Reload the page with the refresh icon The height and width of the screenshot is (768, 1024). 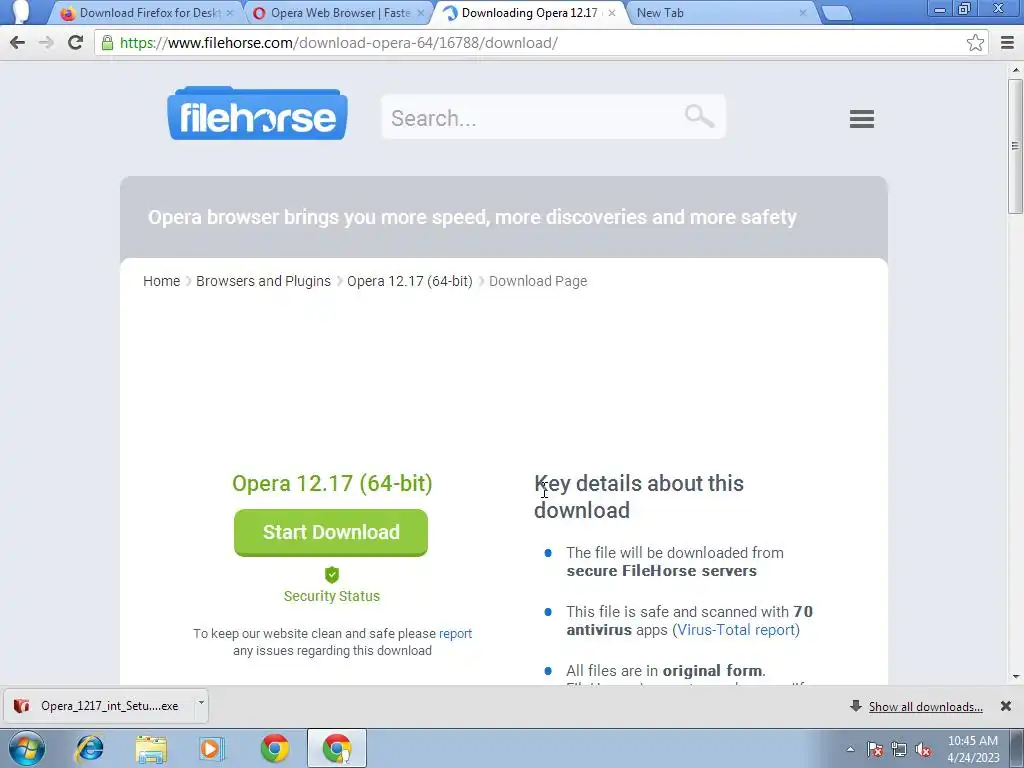pyautogui.click(x=76, y=43)
